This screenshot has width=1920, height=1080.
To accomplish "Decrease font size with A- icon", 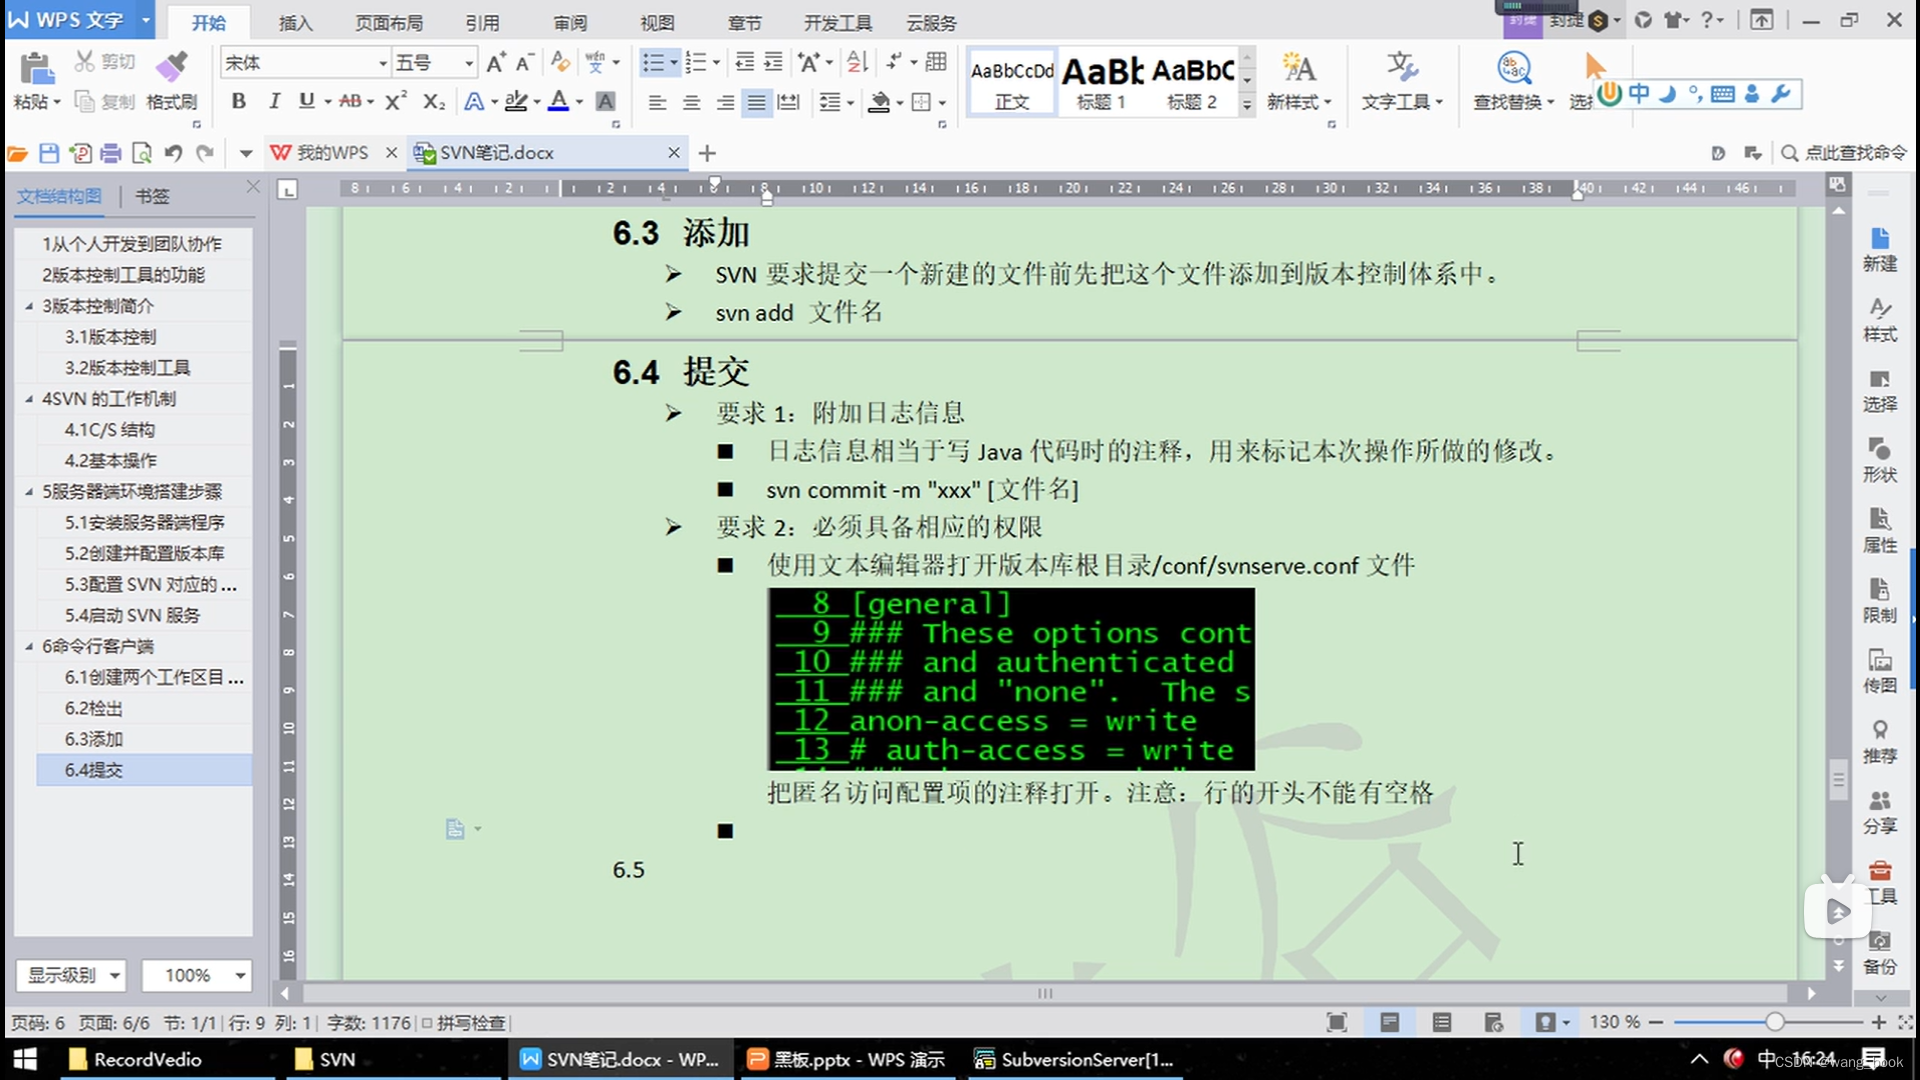I will [524, 63].
